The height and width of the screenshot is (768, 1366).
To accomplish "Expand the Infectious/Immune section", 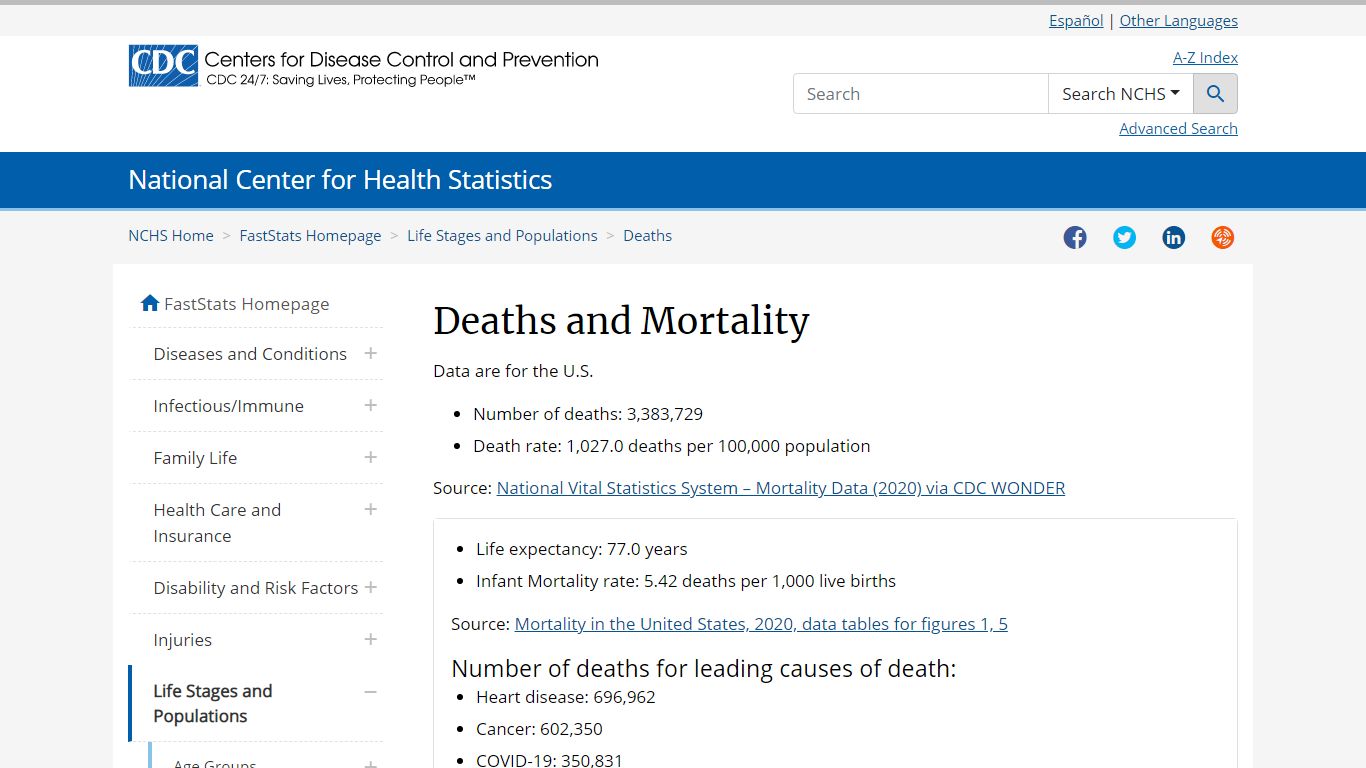I will pos(370,405).
